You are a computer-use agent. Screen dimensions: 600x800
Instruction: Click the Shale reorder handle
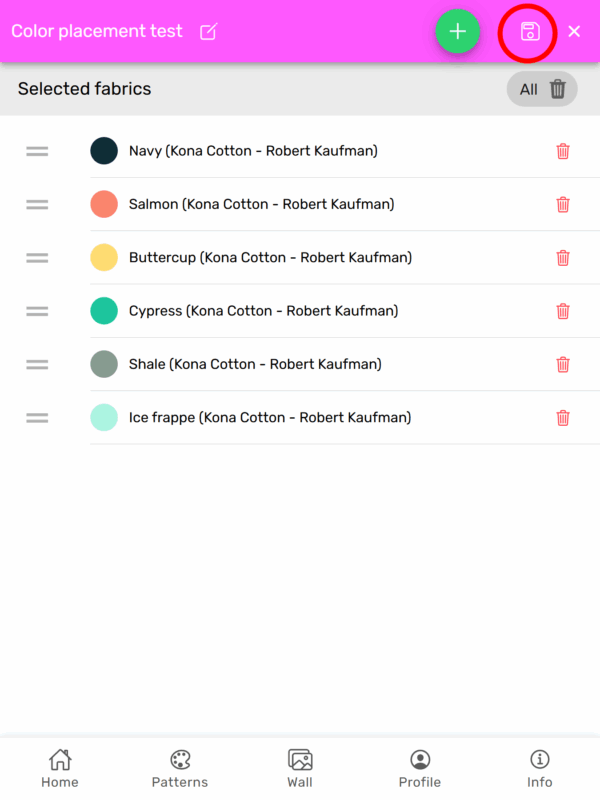pos(37,364)
